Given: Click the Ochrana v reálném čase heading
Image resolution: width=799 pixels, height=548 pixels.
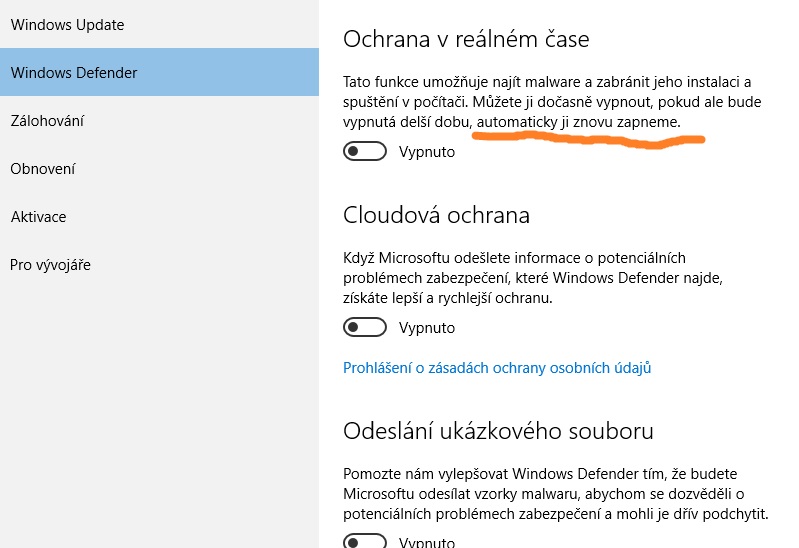Looking at the screenshot, I should 466,40.
